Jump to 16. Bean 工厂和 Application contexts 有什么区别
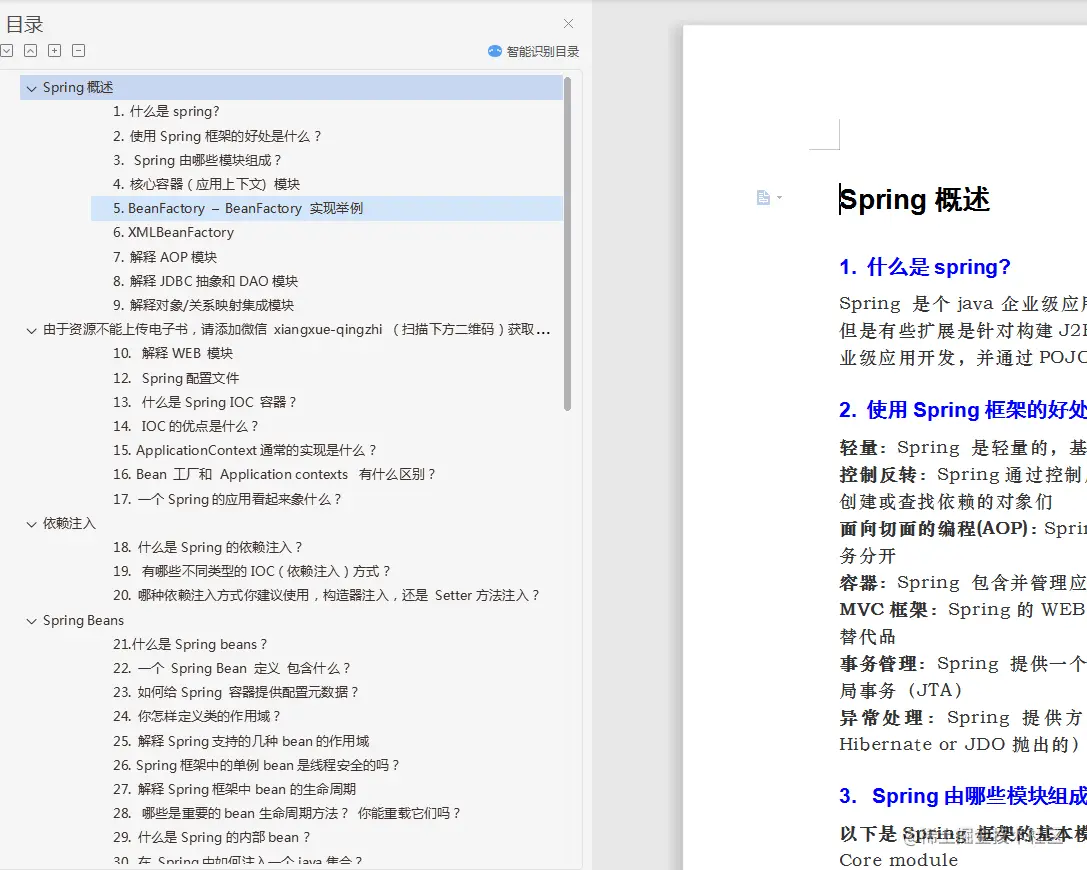1087x870 pixels. (274, 475)
